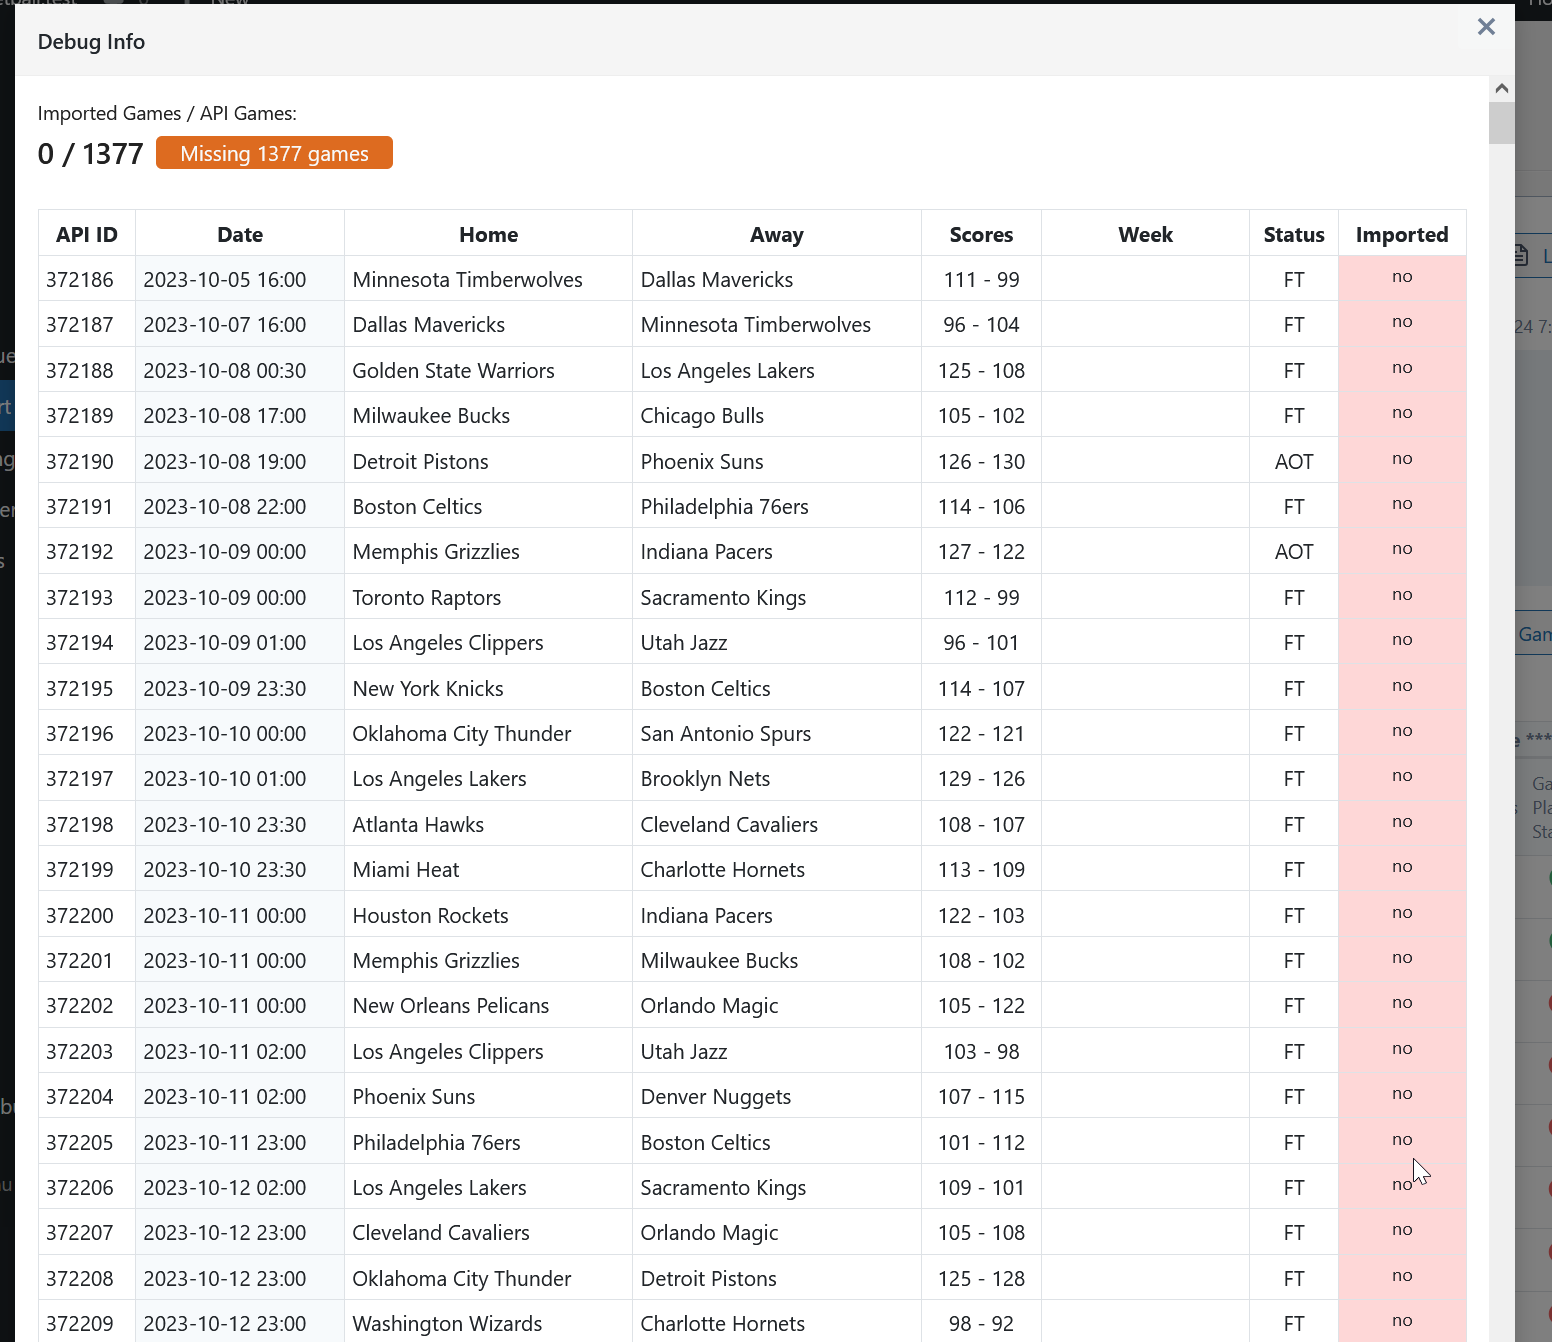Click the Status column header
Screen dimensions: 1552x1342
coord(1294,234)
